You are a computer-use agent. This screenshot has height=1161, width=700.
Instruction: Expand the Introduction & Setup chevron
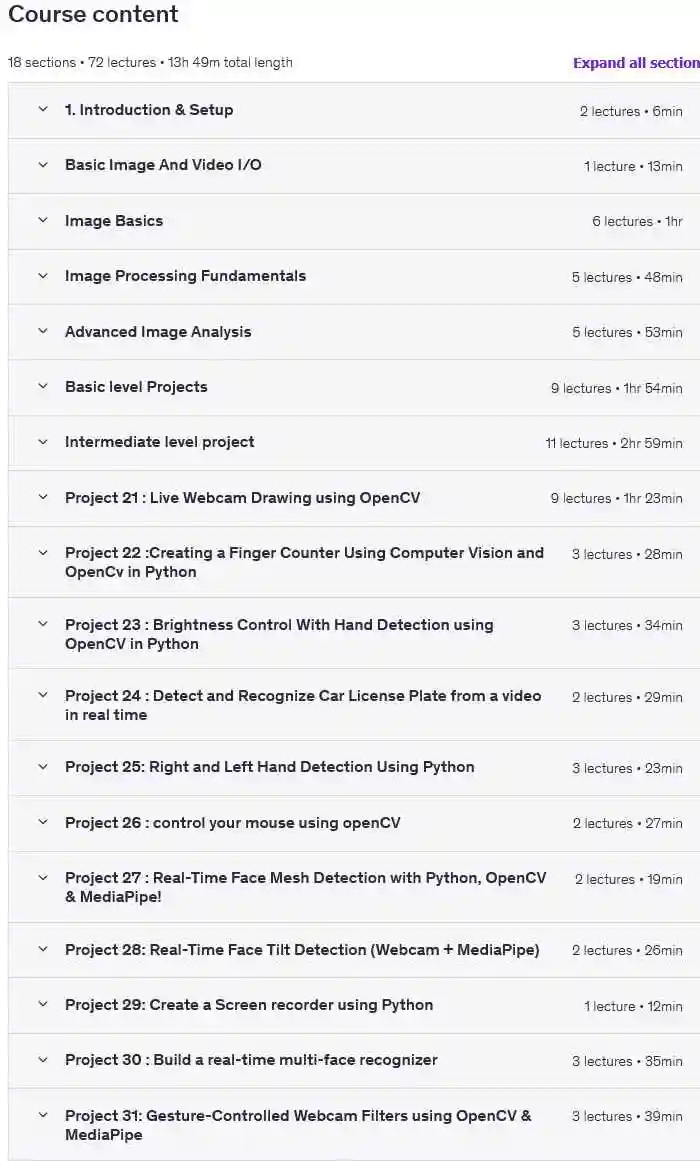(x=43, y=110)
